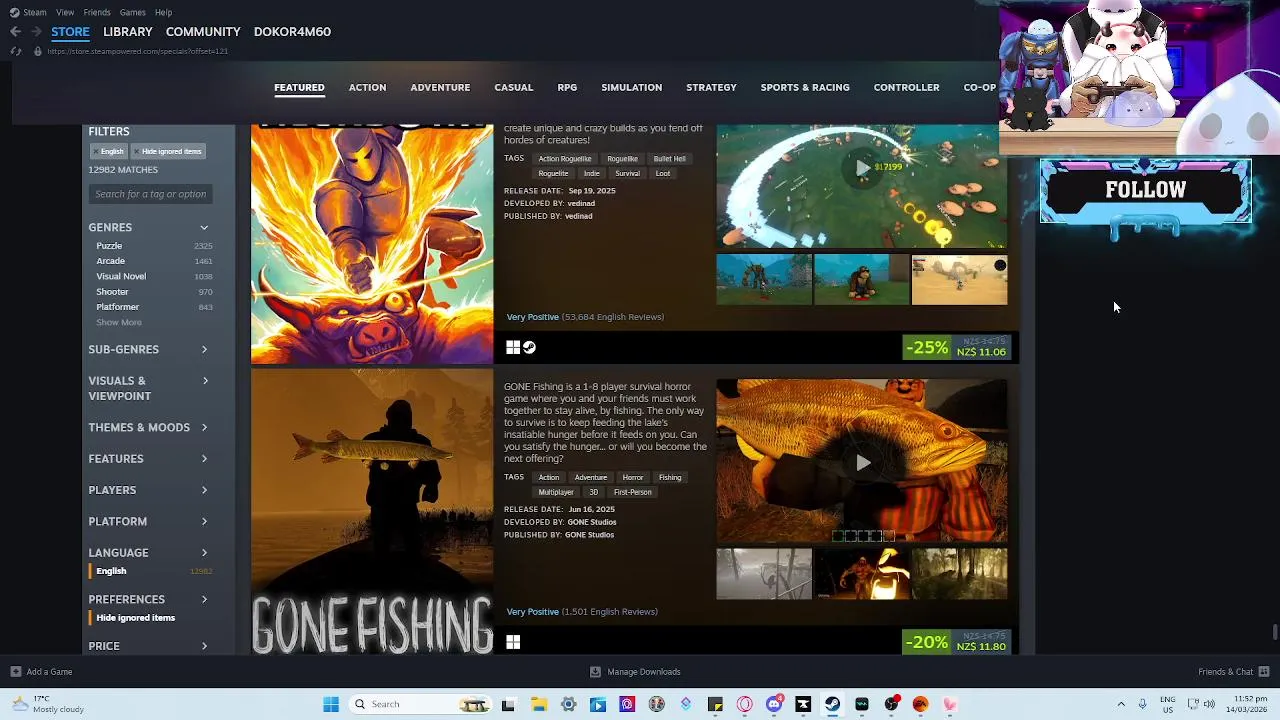The width and height of the screenshot is (1280, 720).
Task: Switch to the LIBRARY tab
Action: 128,32
